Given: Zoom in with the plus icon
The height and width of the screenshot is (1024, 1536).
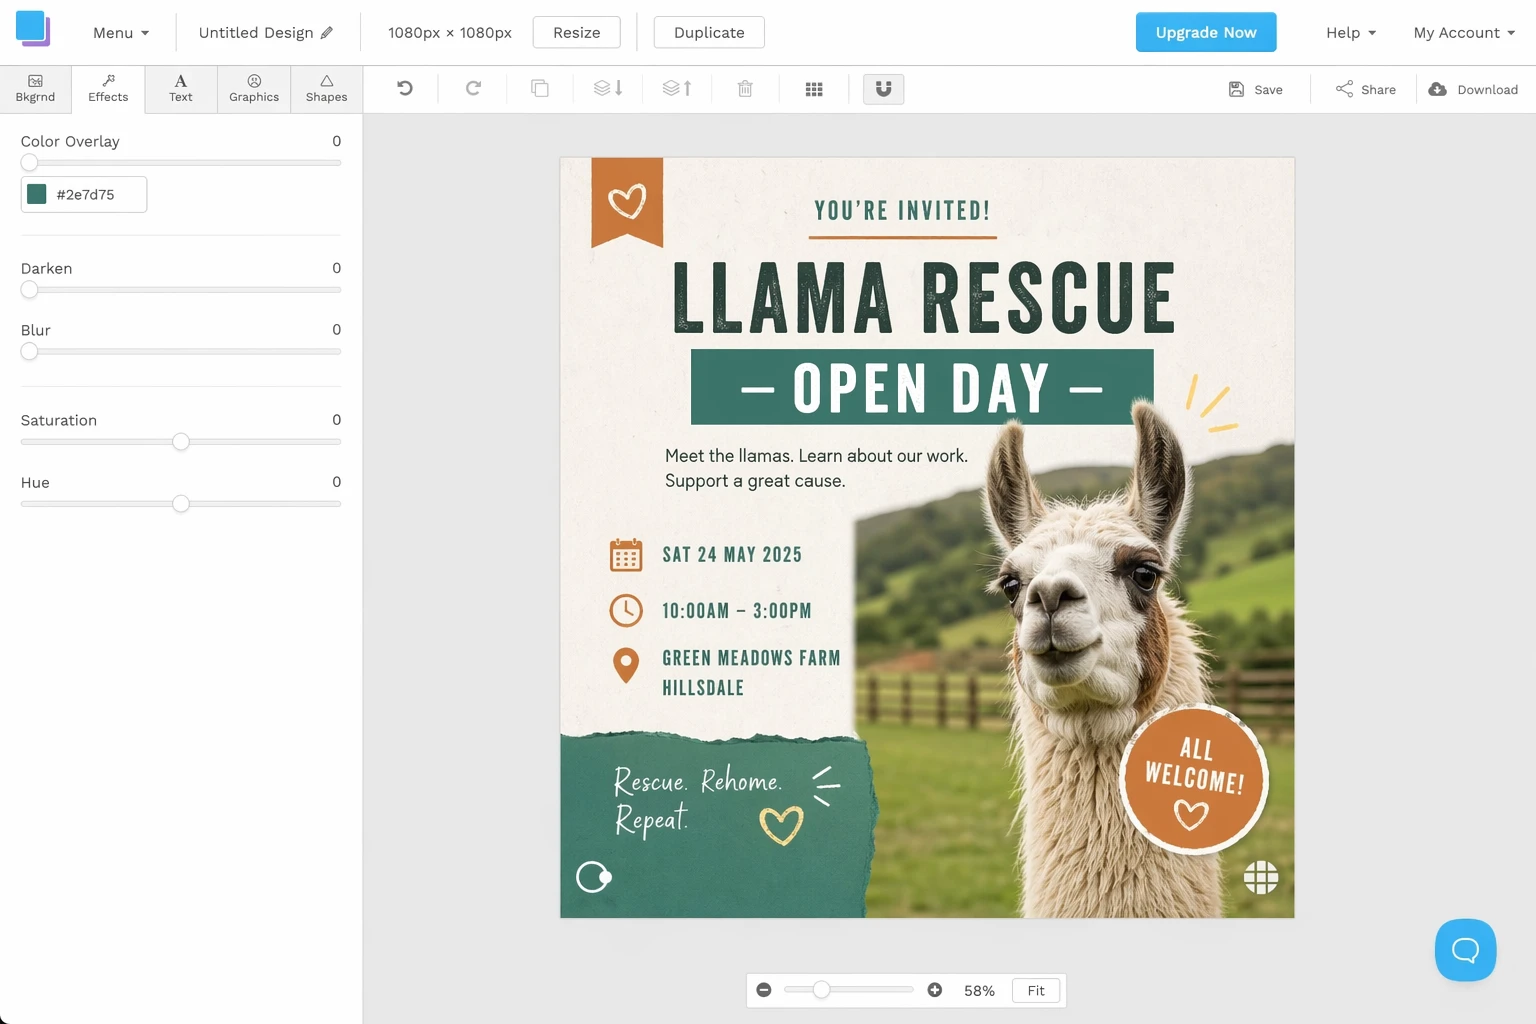Looking at the screenshot, I should click(935, 990).
